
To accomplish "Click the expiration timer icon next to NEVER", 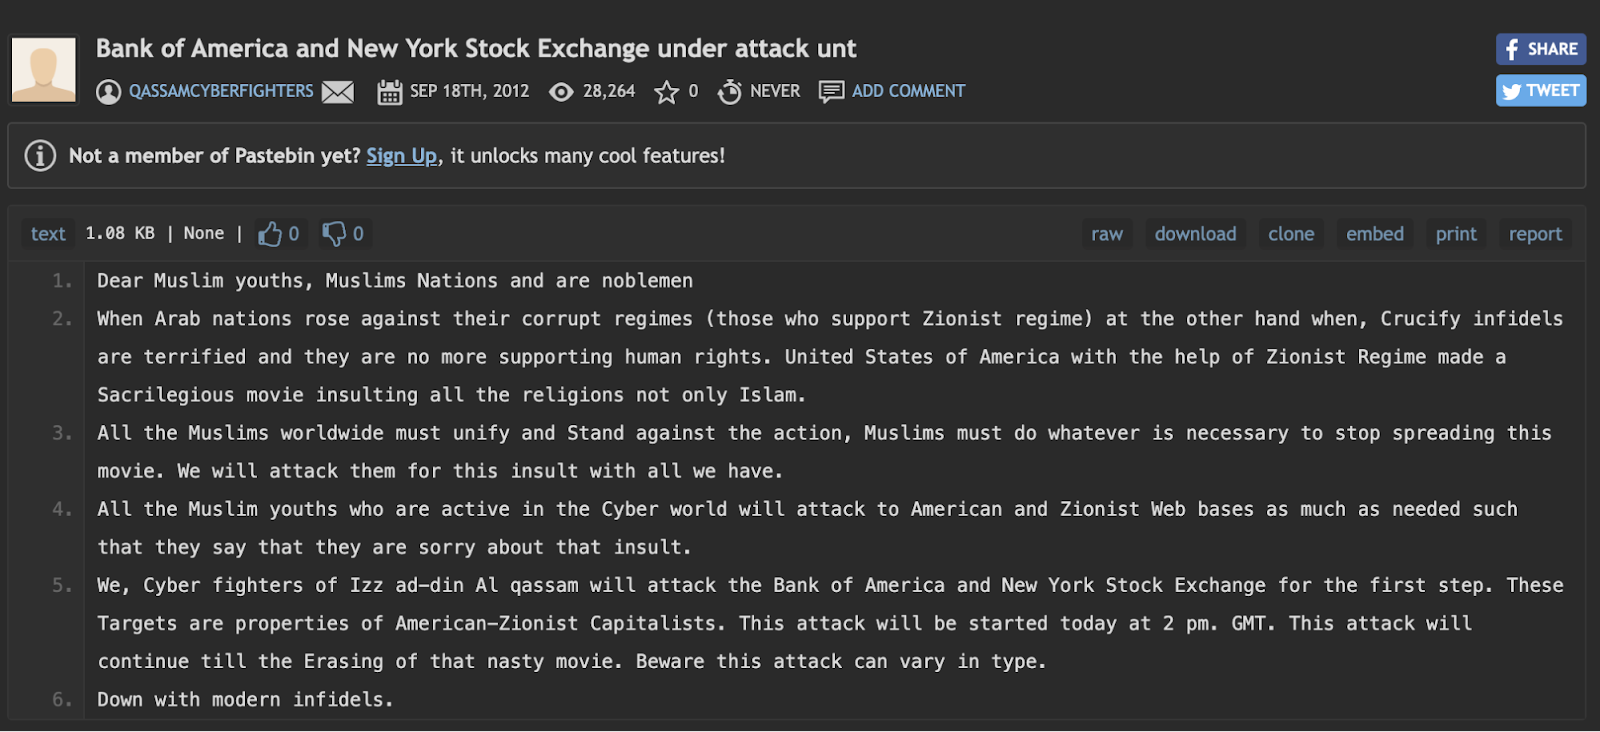I will point(730,92).
